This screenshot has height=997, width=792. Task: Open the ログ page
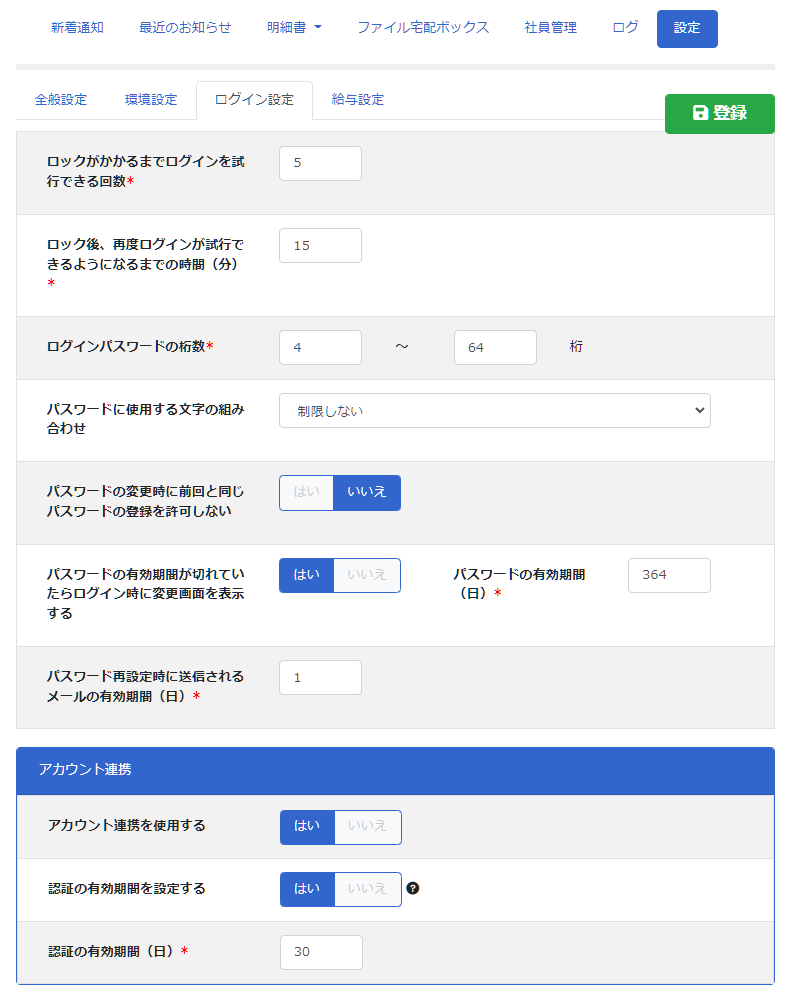[625, 28]
